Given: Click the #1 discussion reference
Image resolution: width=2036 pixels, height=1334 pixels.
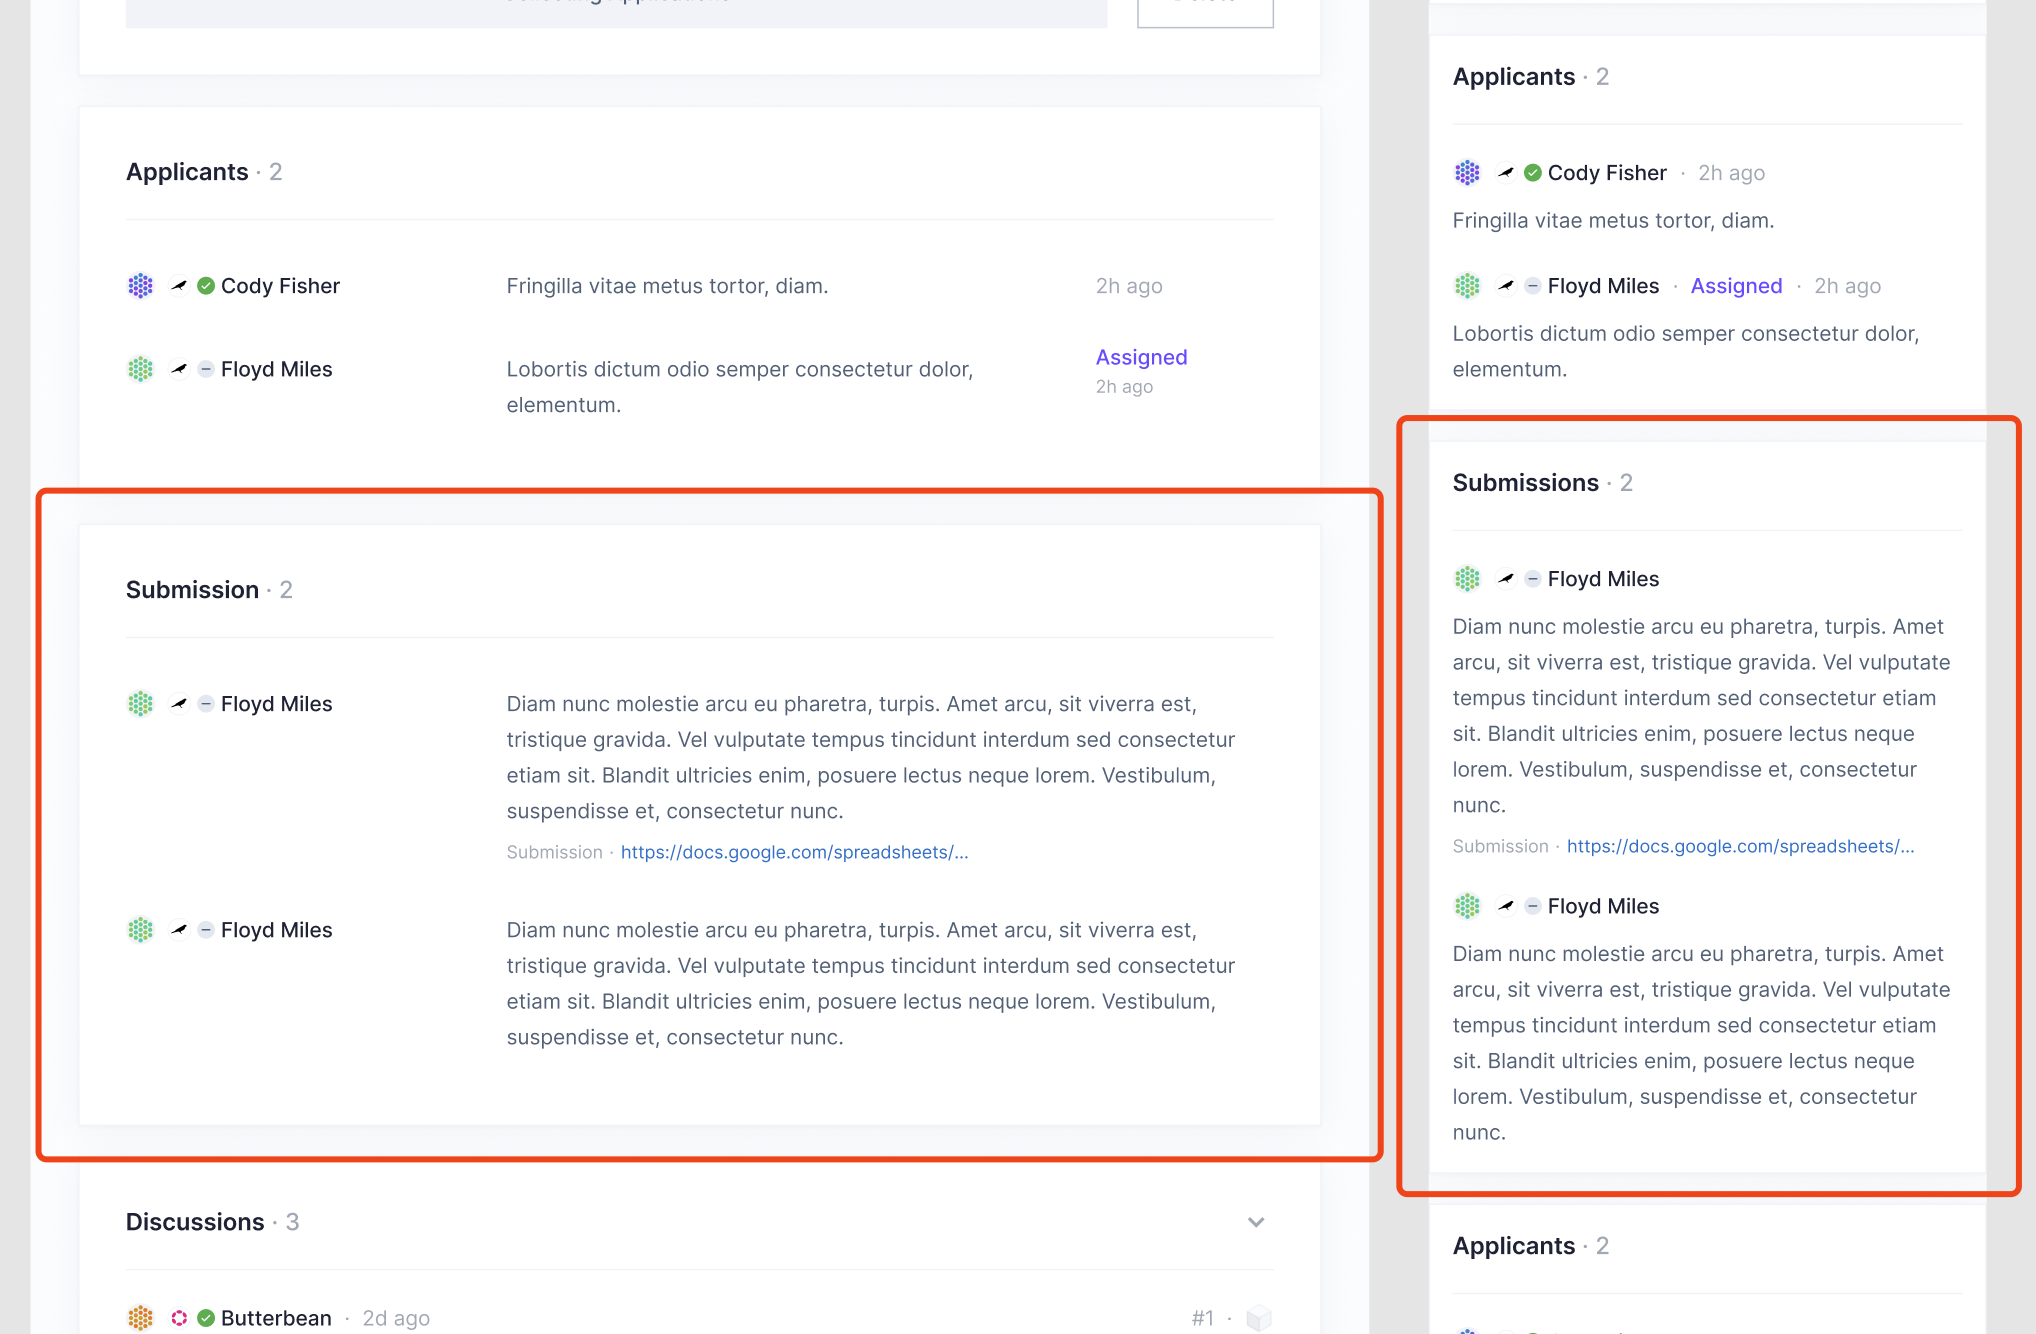Looking at the screenshot, I should [1202, 1318].
